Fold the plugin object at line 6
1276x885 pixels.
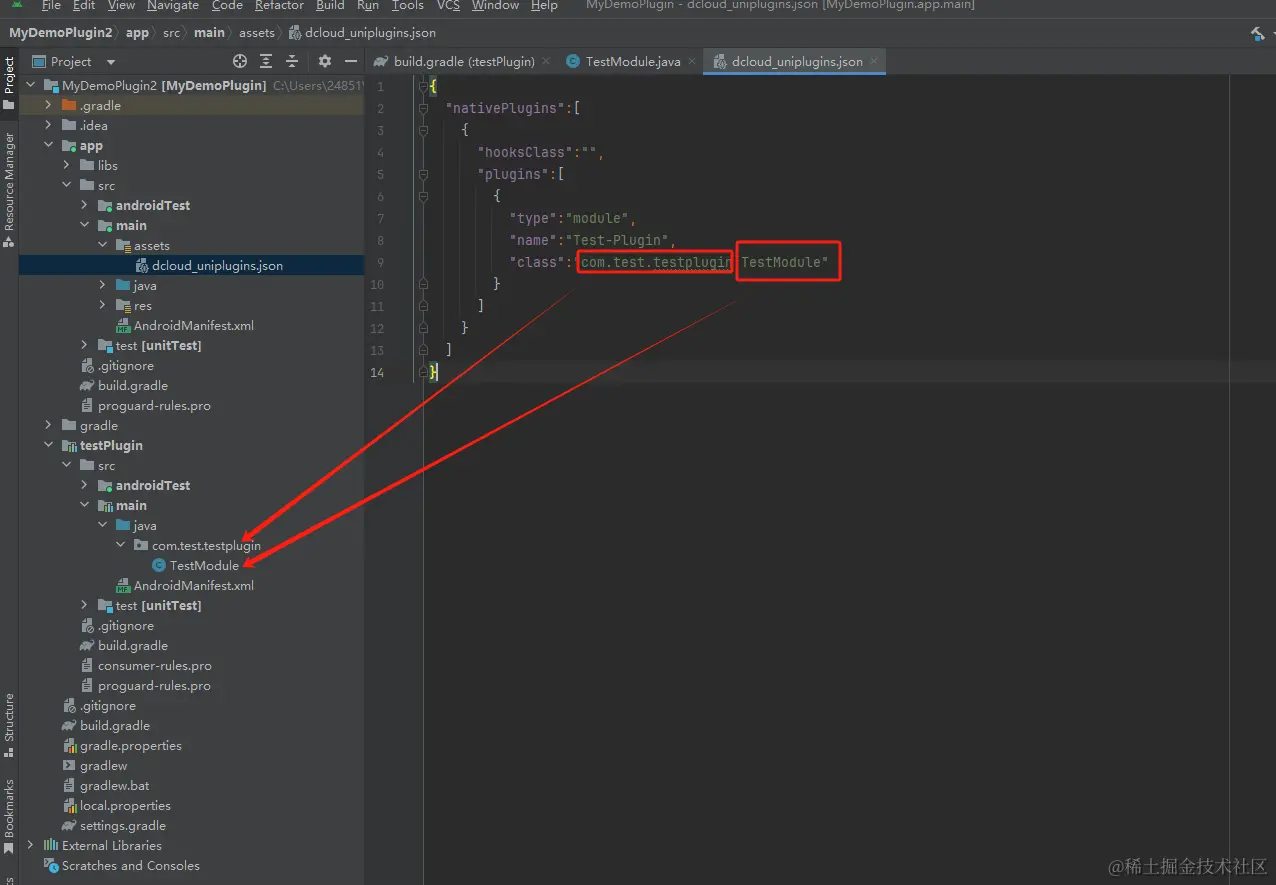tap(423, 196)
